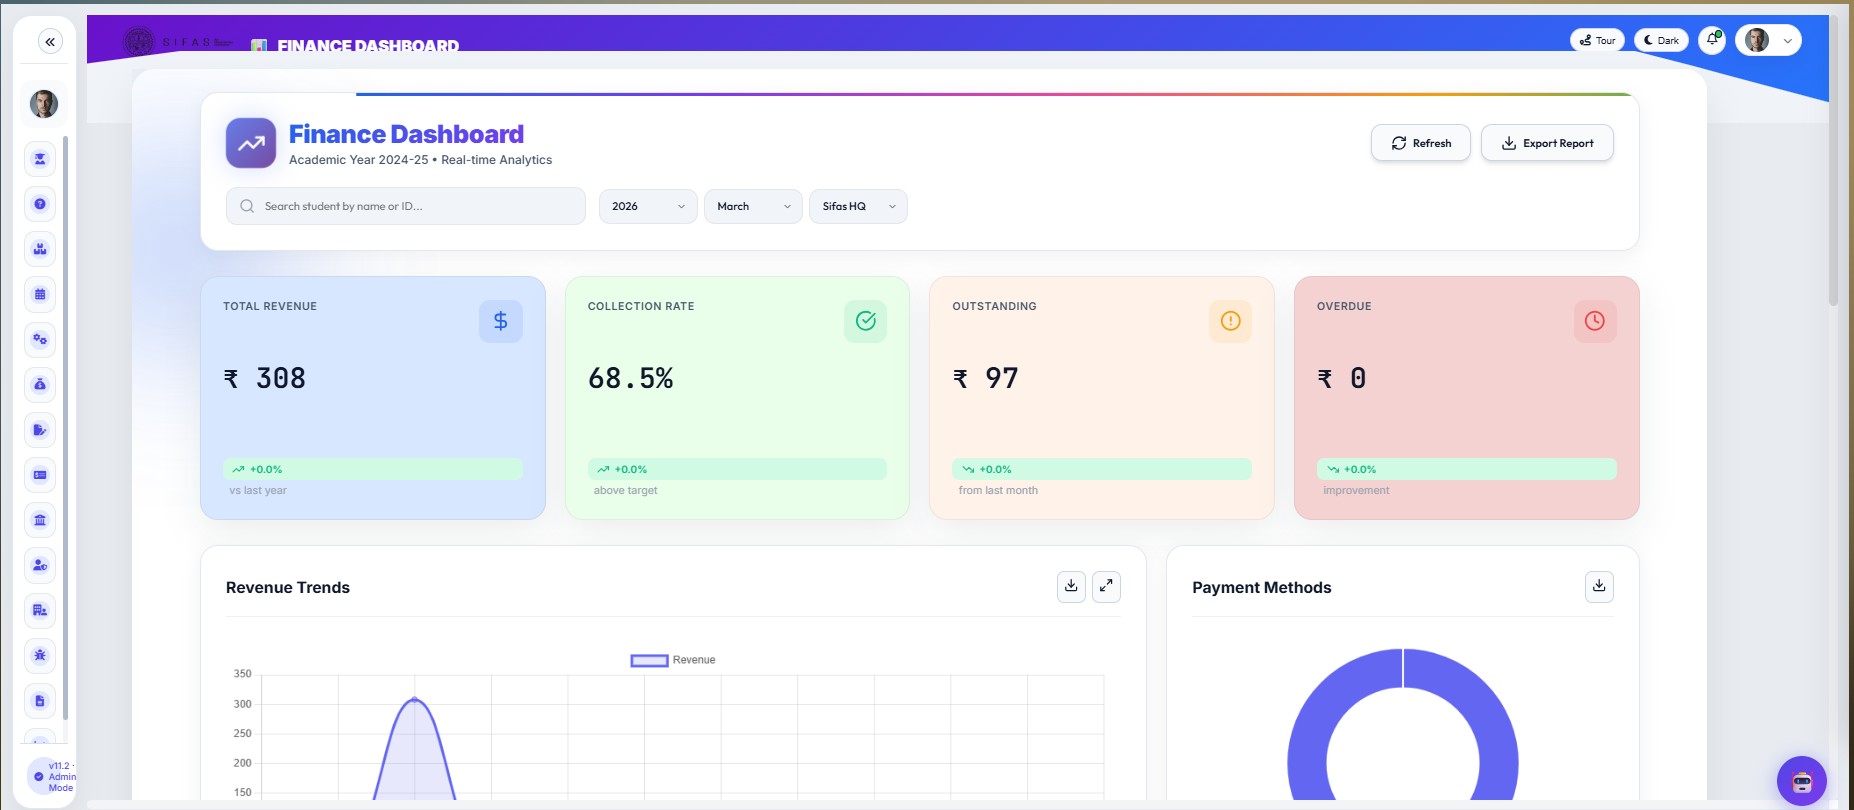This screenshot has height=810, width=1854.
Task: Click the chart icon beside FINANCE DASHBOARD title
Action: pos(259,45)
